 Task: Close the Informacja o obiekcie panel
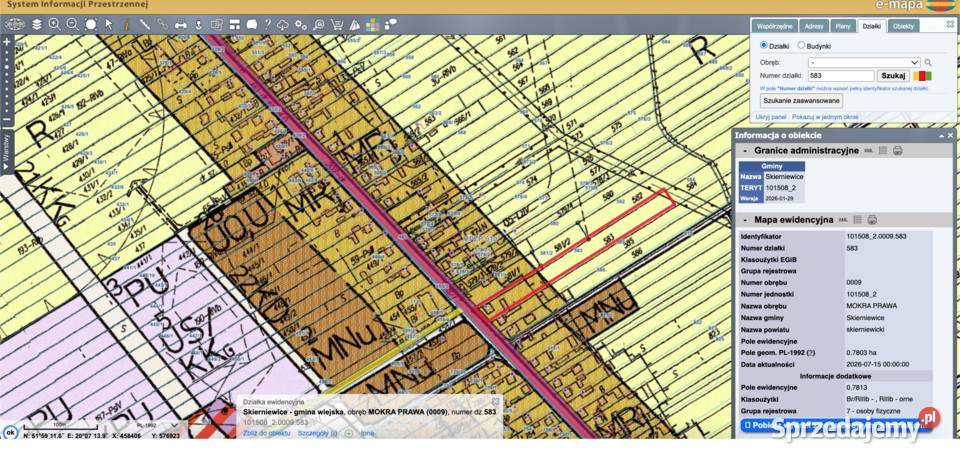click(x=950, y=135)
